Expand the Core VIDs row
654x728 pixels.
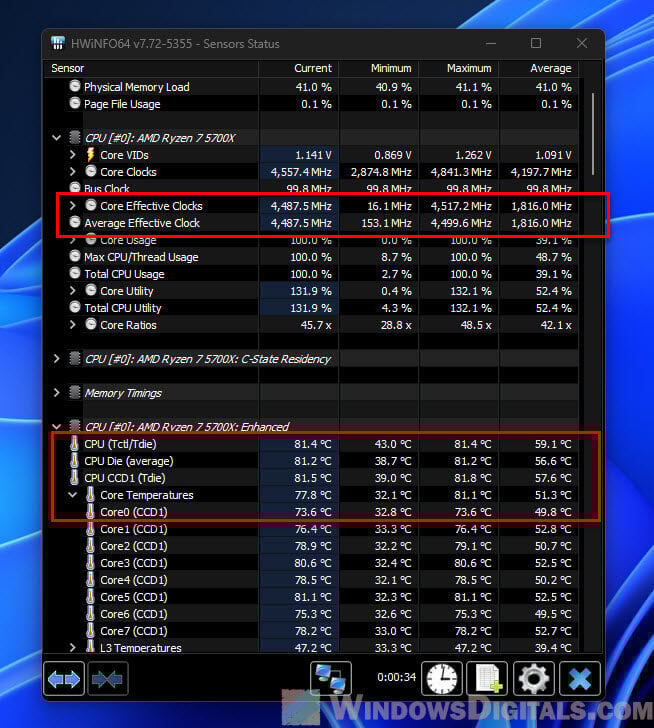coord(72,154)
